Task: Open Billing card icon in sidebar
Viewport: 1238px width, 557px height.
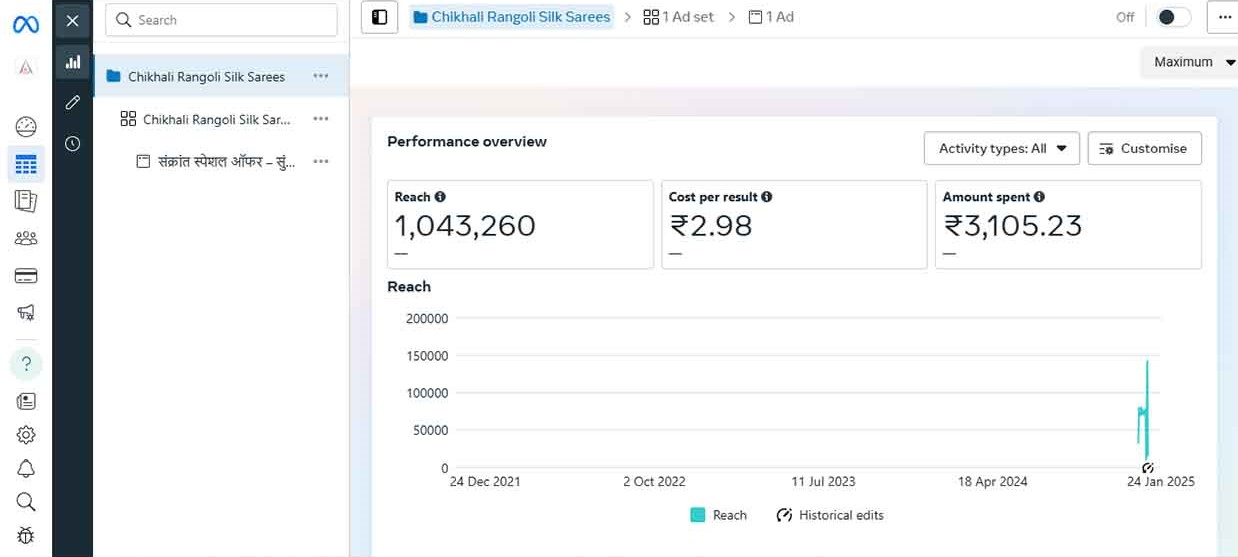Action: (x=26, y=276)
